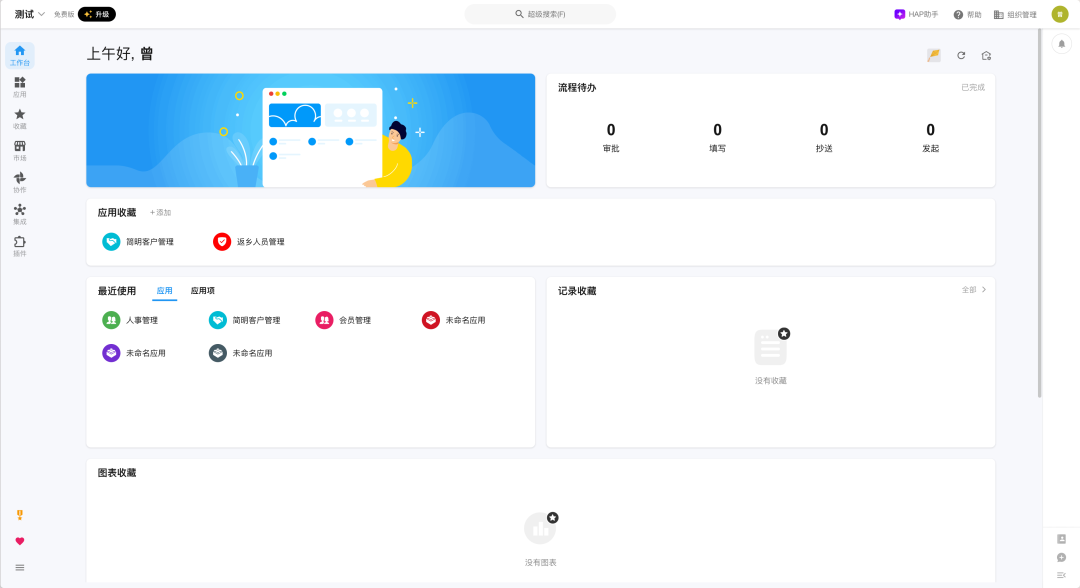Open dark gray 未命名应用 app

240,353
